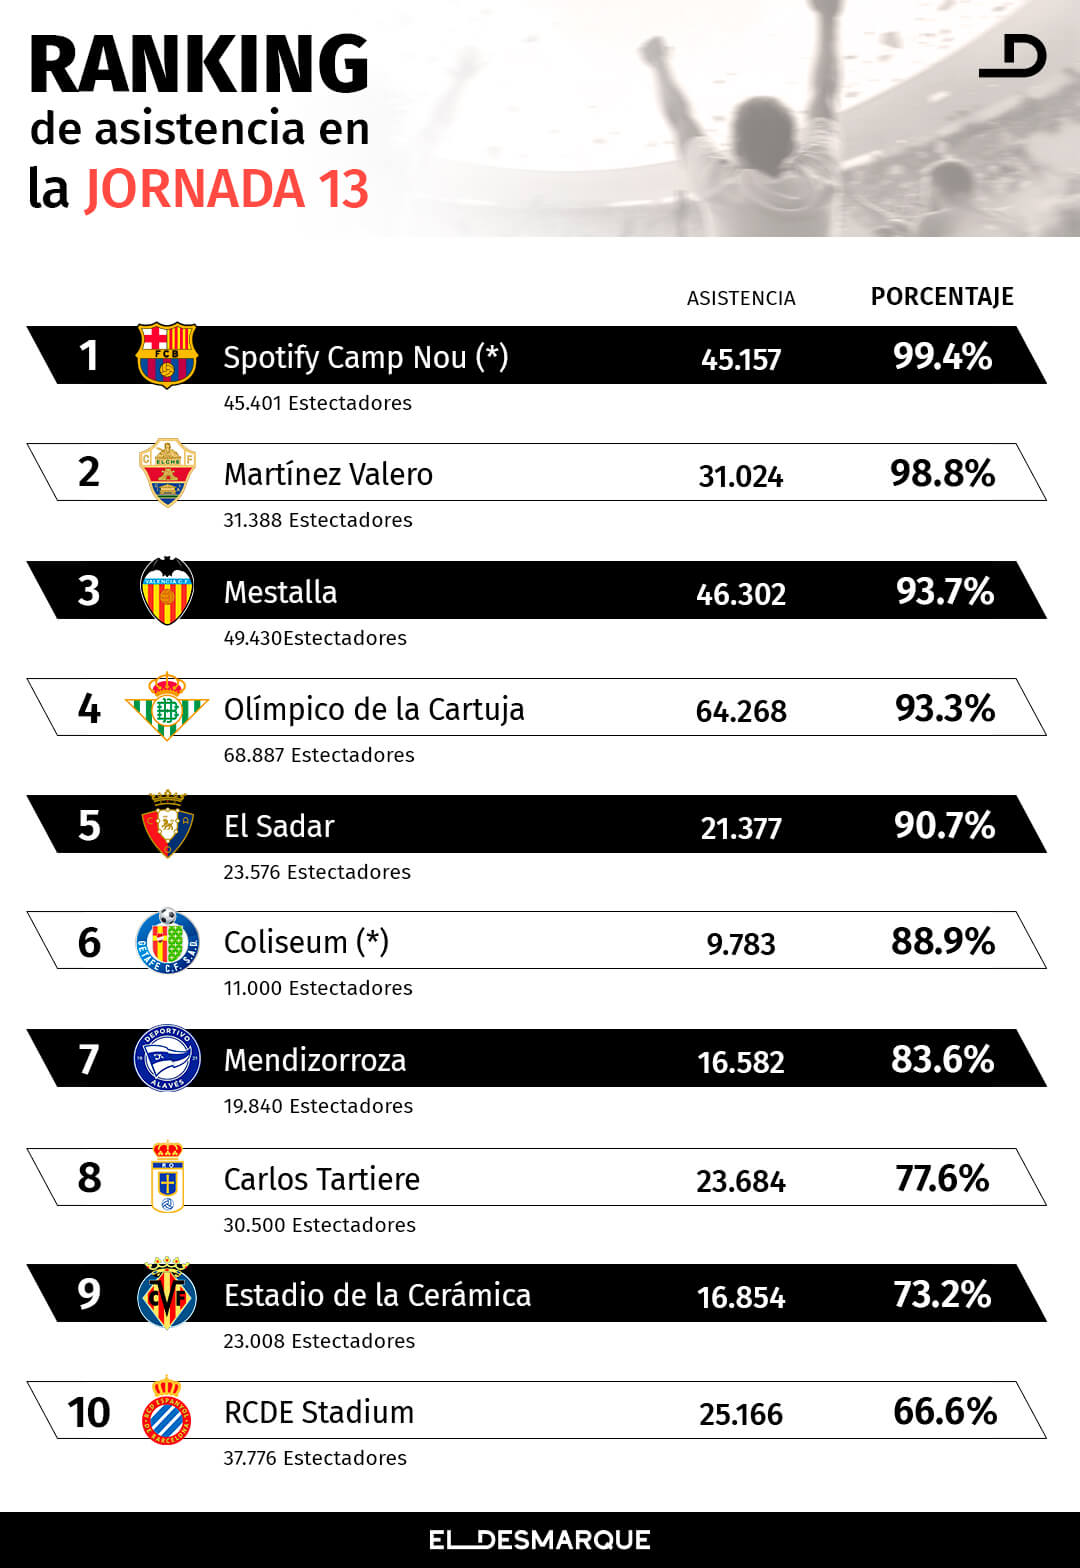This screenshot has width=1080, height=1568.
Task: Click the Deportivo Alavés crest
Action: (167, 1058)
